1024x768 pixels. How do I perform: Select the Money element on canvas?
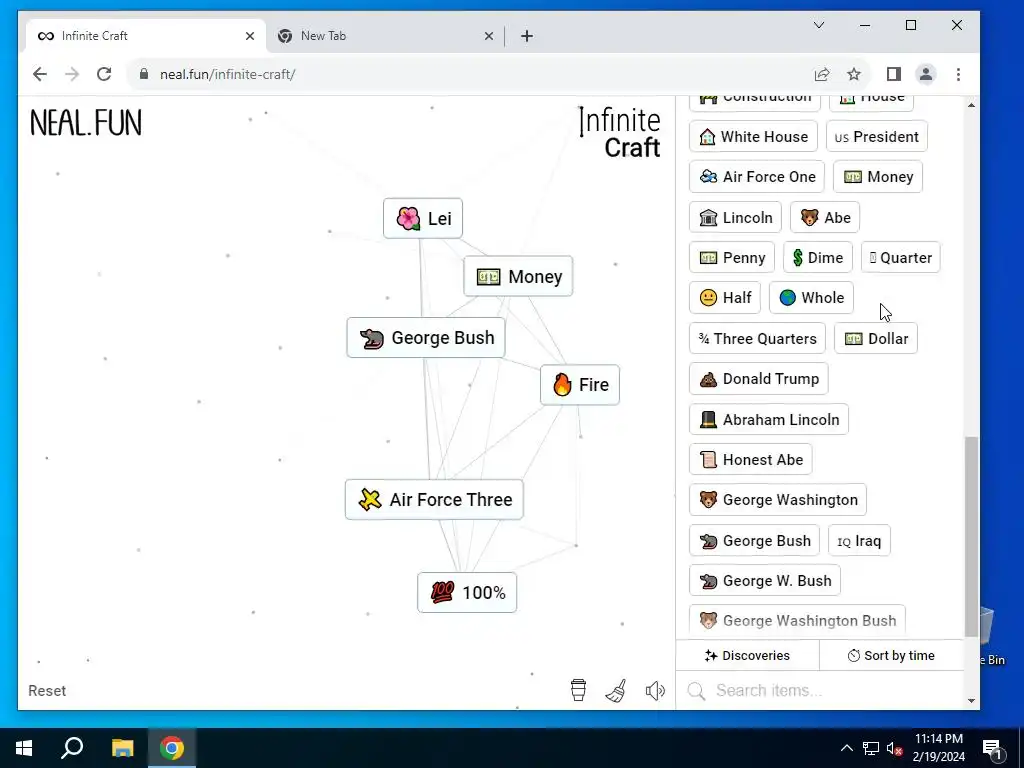[x=518, y=276]
